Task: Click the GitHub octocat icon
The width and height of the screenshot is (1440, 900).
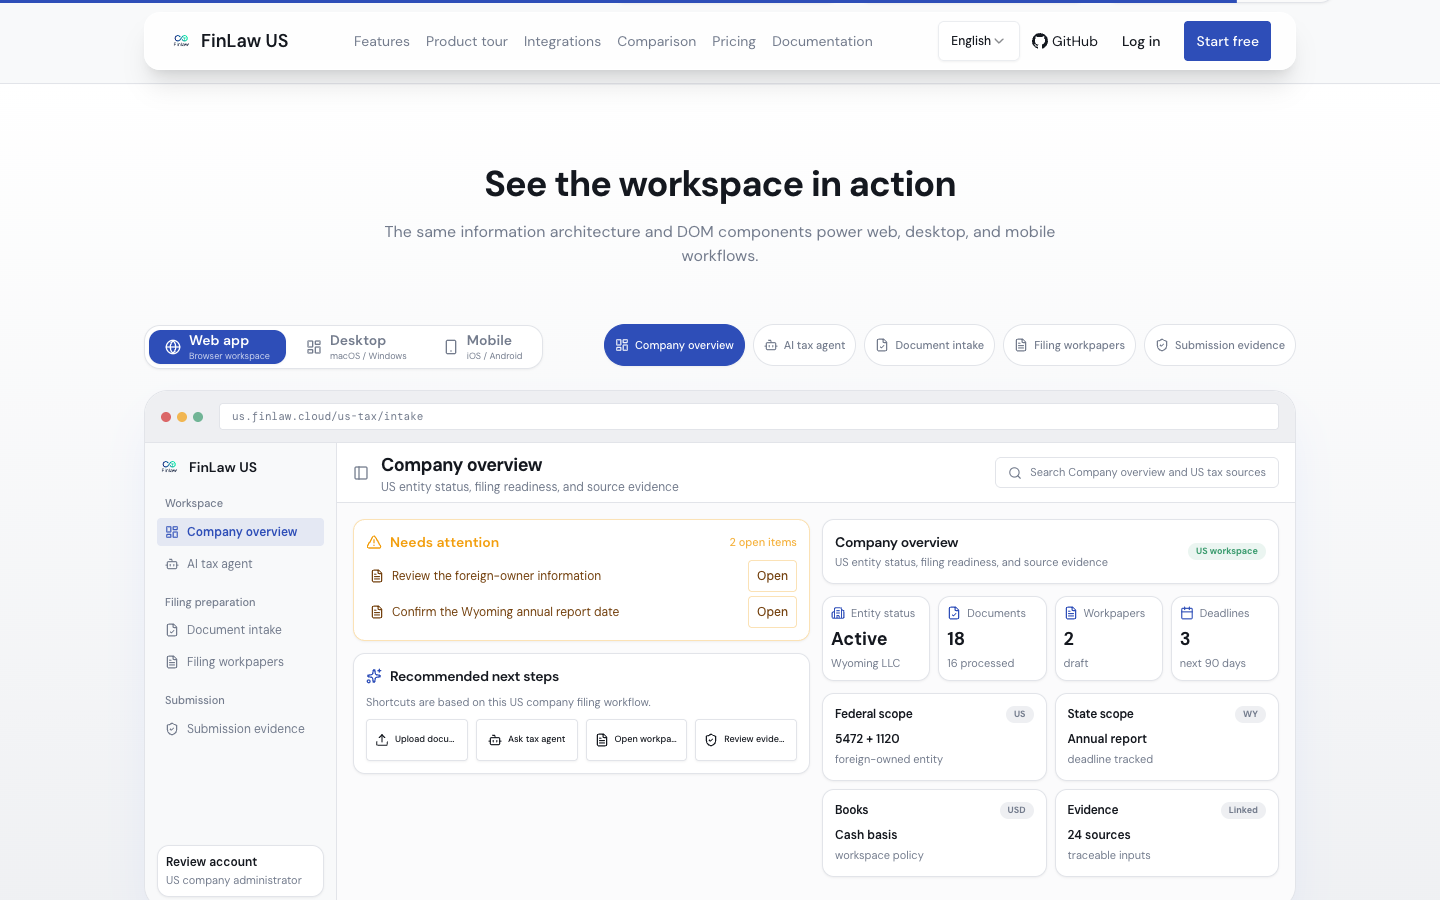Action: [x=1040, y=41]
